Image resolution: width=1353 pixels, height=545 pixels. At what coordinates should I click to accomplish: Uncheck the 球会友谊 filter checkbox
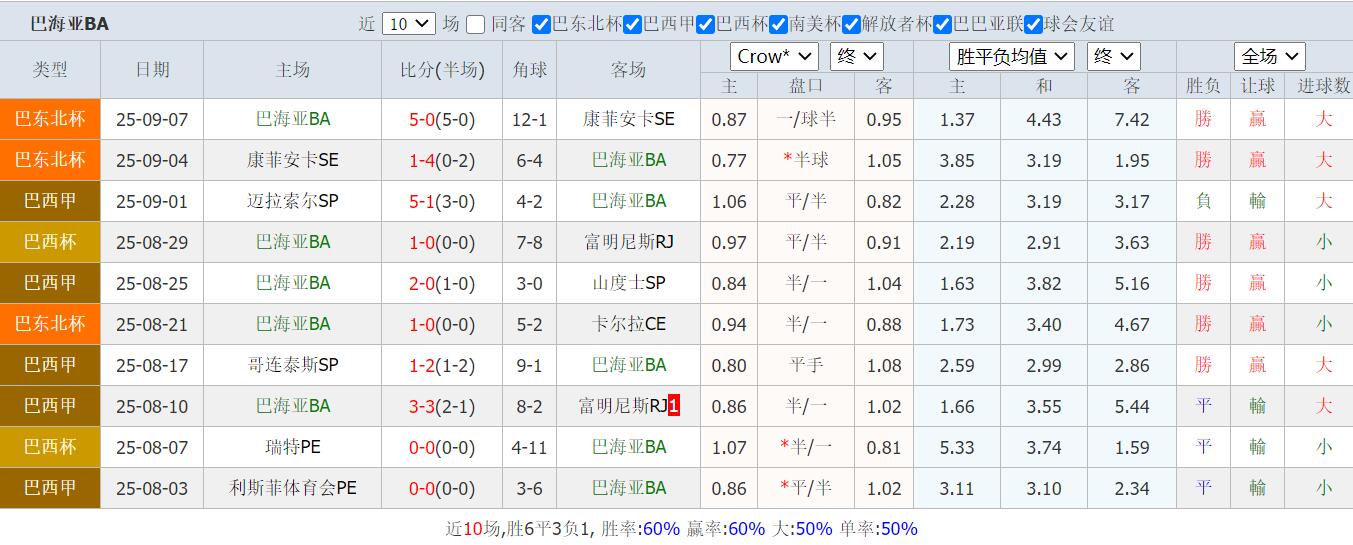(1034, 24)
